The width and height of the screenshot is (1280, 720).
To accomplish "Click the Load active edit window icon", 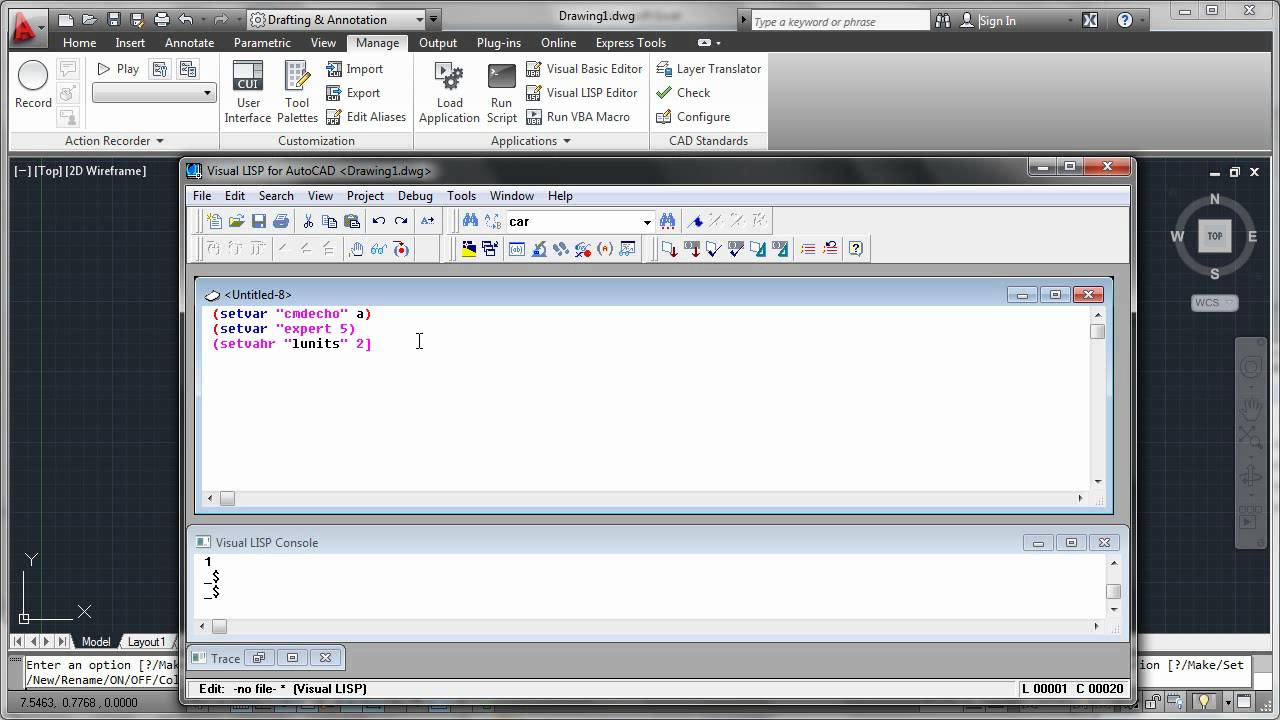I will (670, 249).
